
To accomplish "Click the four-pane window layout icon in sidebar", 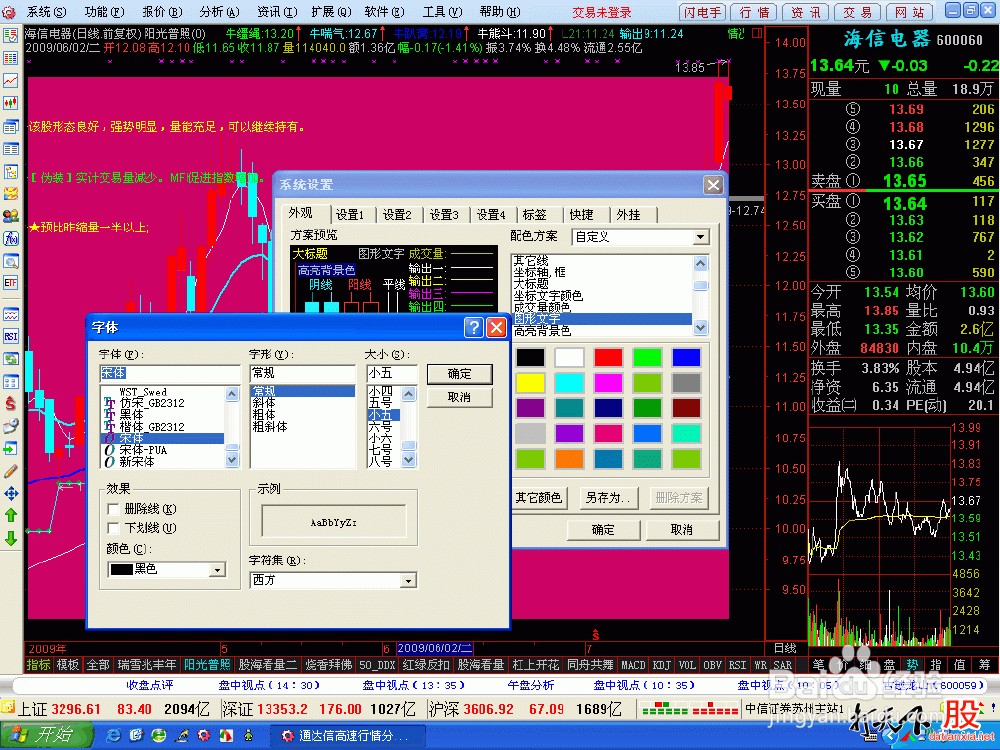I will pyautogui.click(x=10, y=381).
